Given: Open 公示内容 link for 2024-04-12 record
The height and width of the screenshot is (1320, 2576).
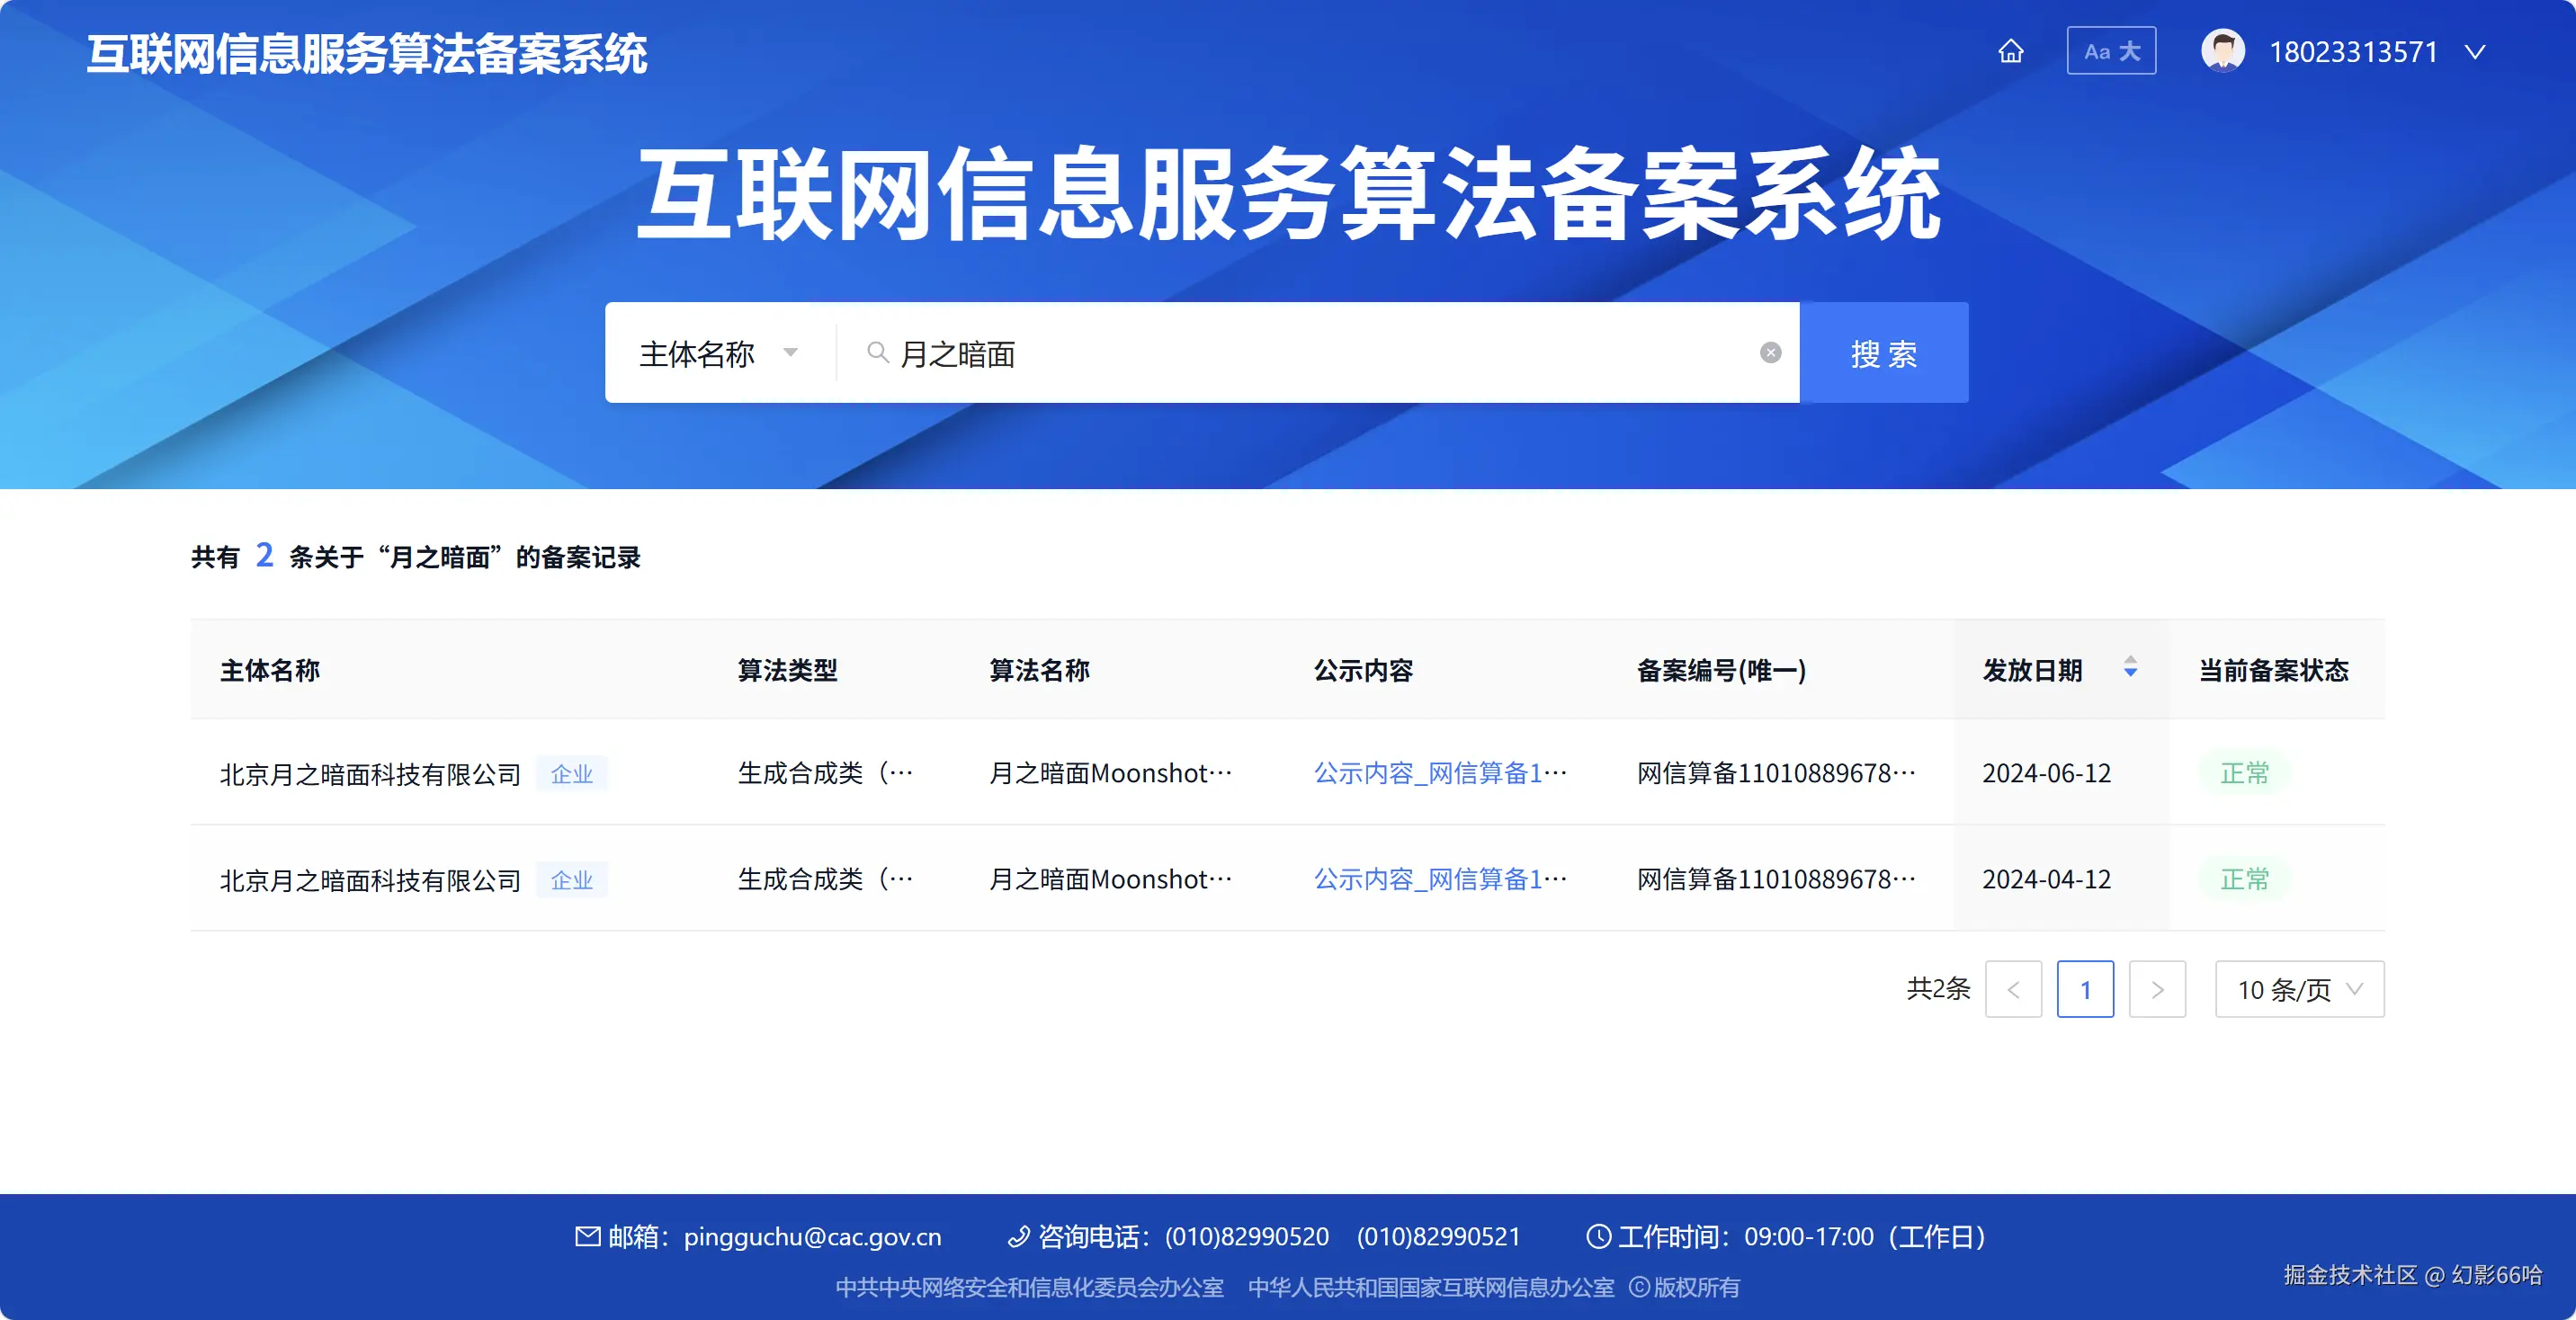Looking at the screenshot, I should click(x=1440, y=879).
